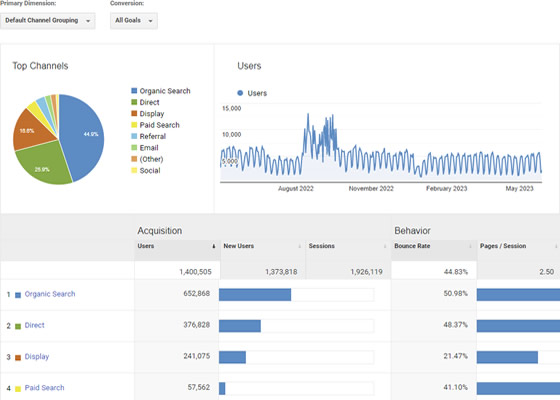Click the Paid Search legend yellow swatch
Screen dimensions: 560x400
134,125
